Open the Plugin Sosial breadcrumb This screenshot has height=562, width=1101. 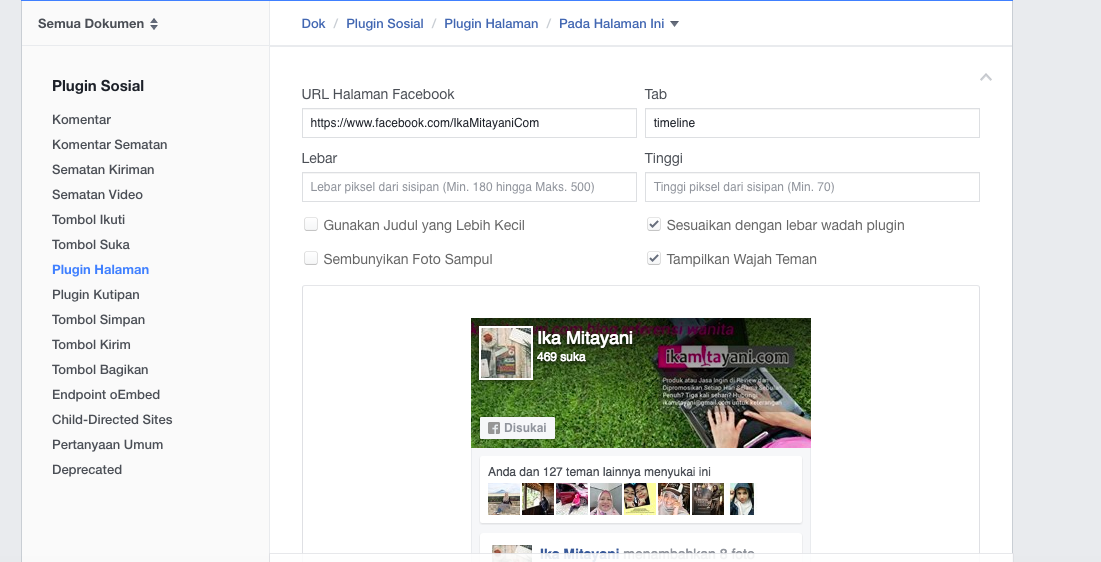tap(385, 24)
